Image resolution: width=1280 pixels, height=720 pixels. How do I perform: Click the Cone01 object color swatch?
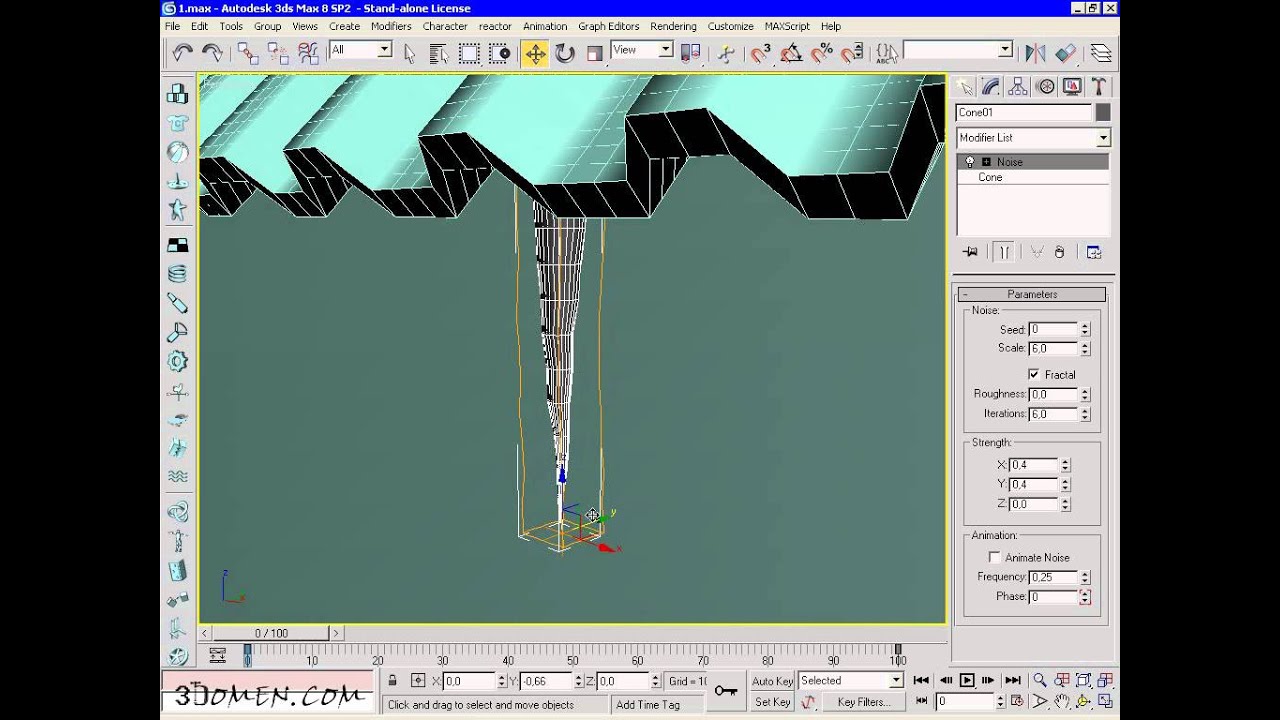click(1103, 113)
